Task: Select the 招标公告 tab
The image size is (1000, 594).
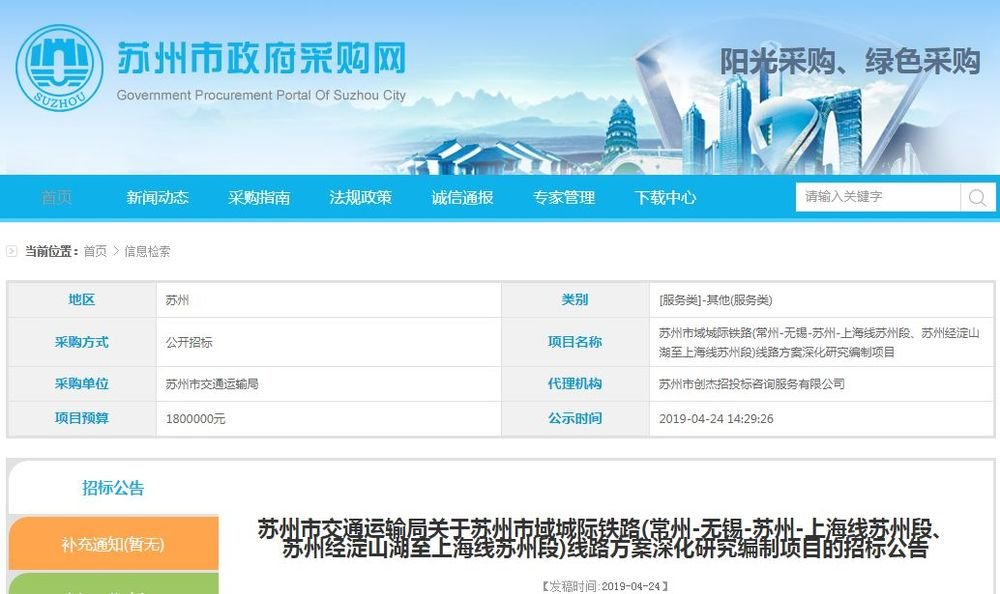Action: (x=113, y=488)
